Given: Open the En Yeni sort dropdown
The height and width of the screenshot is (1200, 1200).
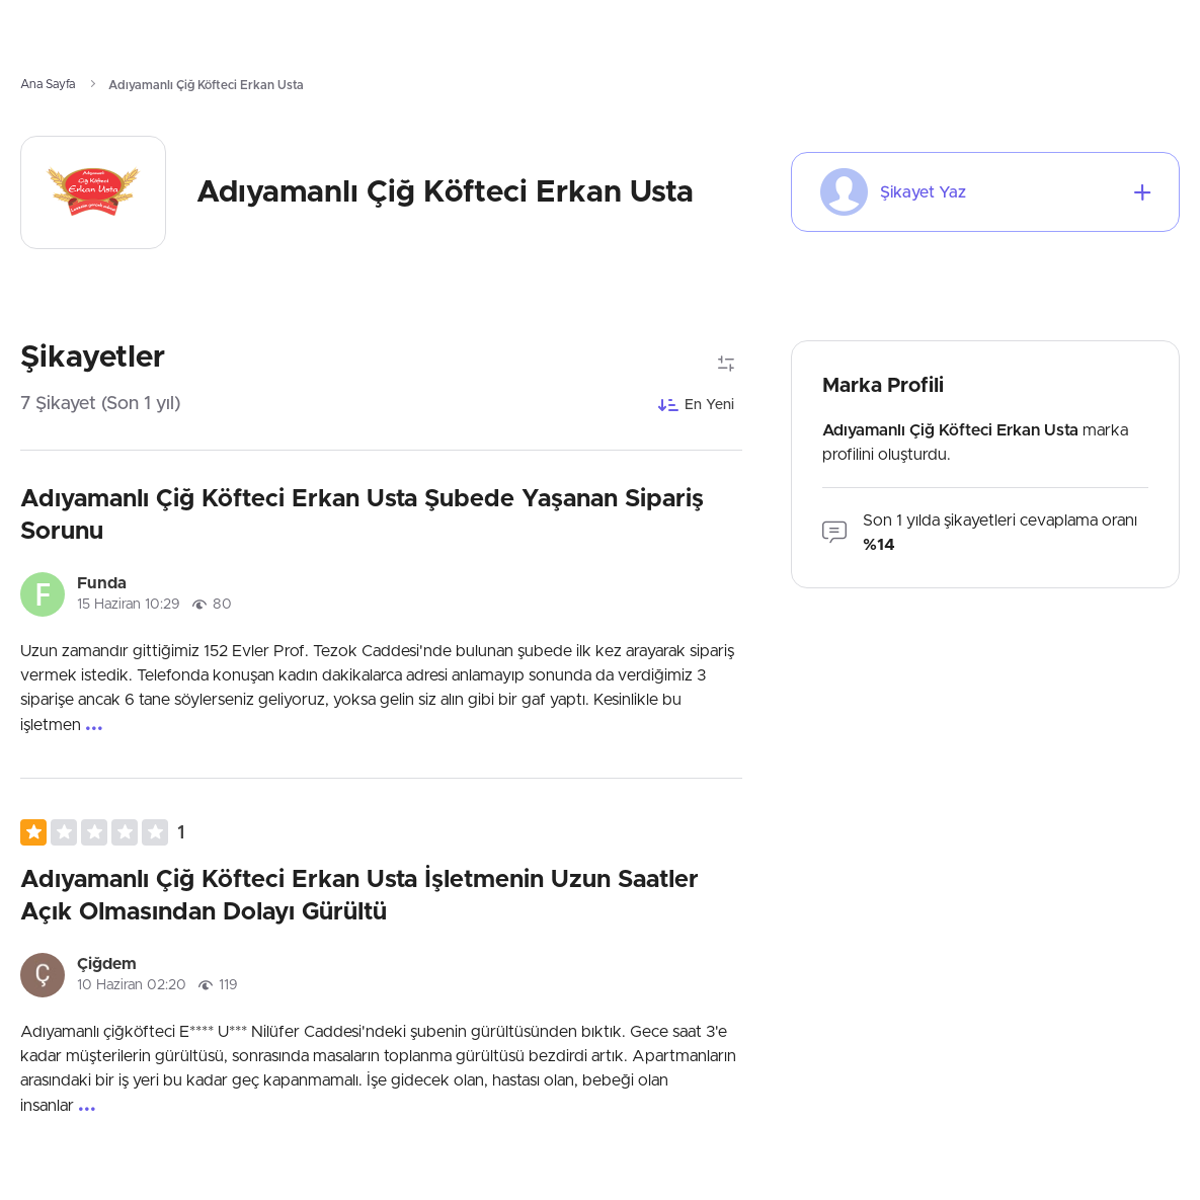Looking at the screenshot, I should pyautogui.click(x=696, y=405).
